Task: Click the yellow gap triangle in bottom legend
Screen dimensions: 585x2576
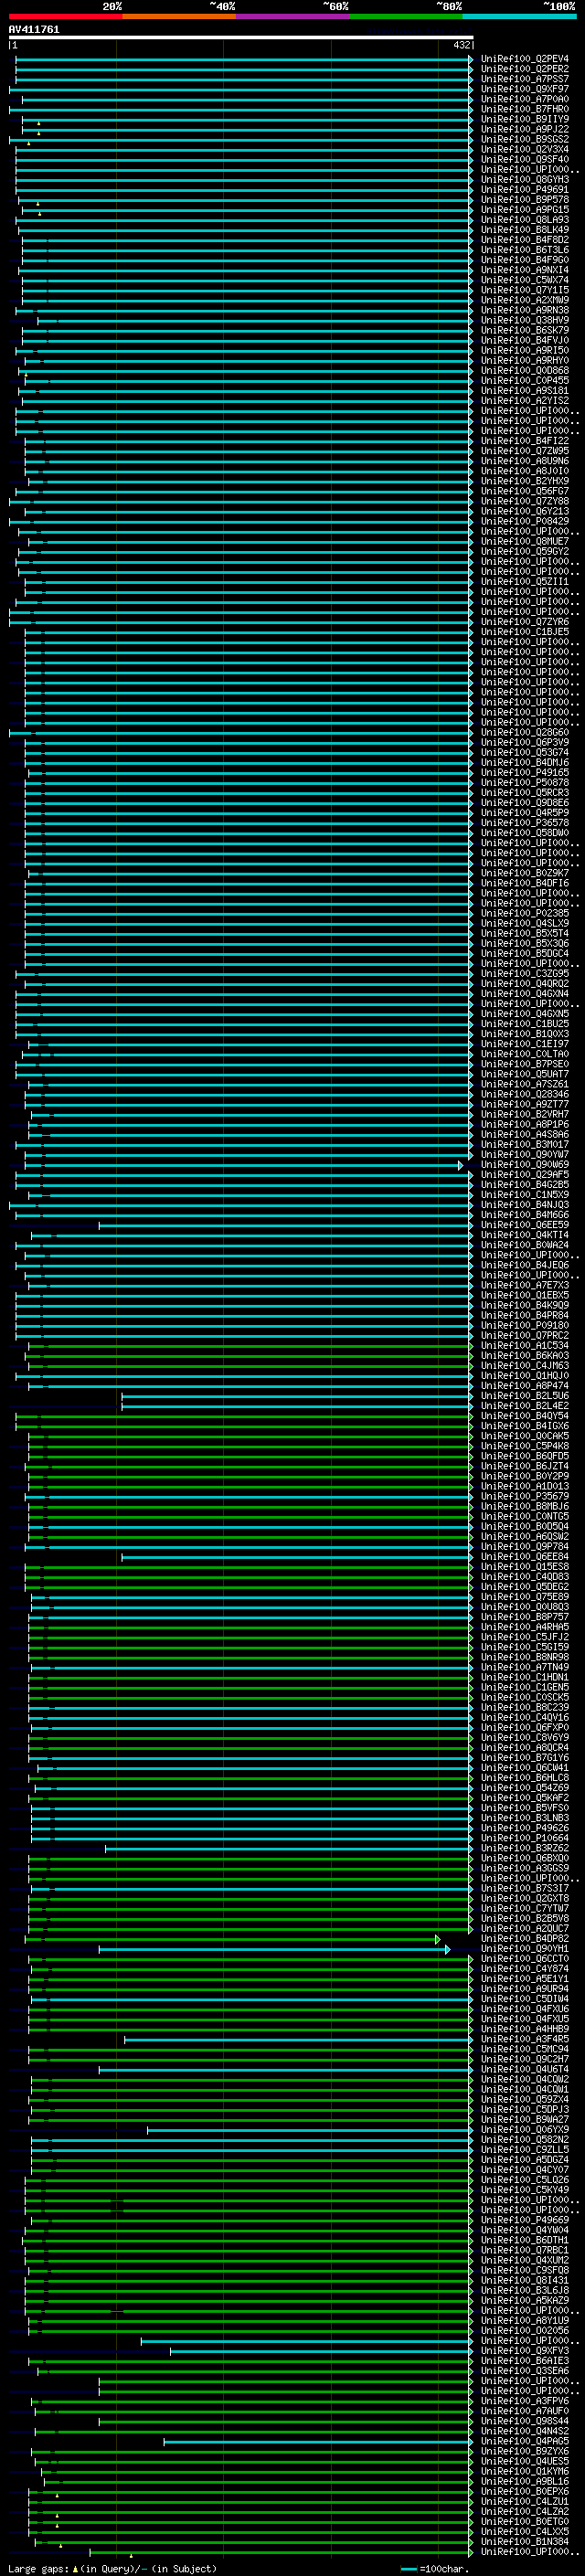Action: 75,2568
